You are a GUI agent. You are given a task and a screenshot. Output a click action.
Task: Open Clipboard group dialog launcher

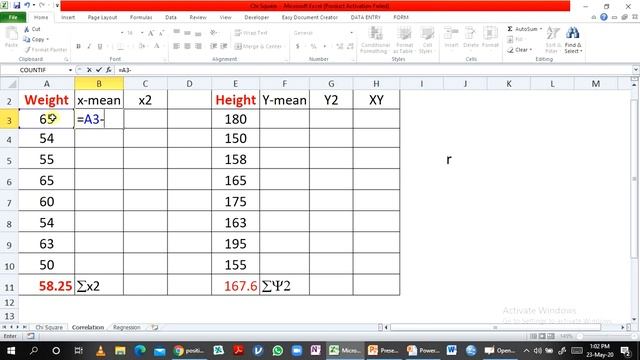[x=66, y=60]
